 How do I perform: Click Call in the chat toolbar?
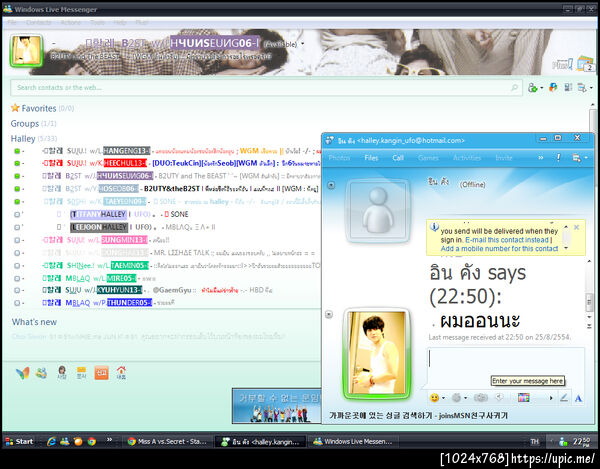tap(398, 158)
